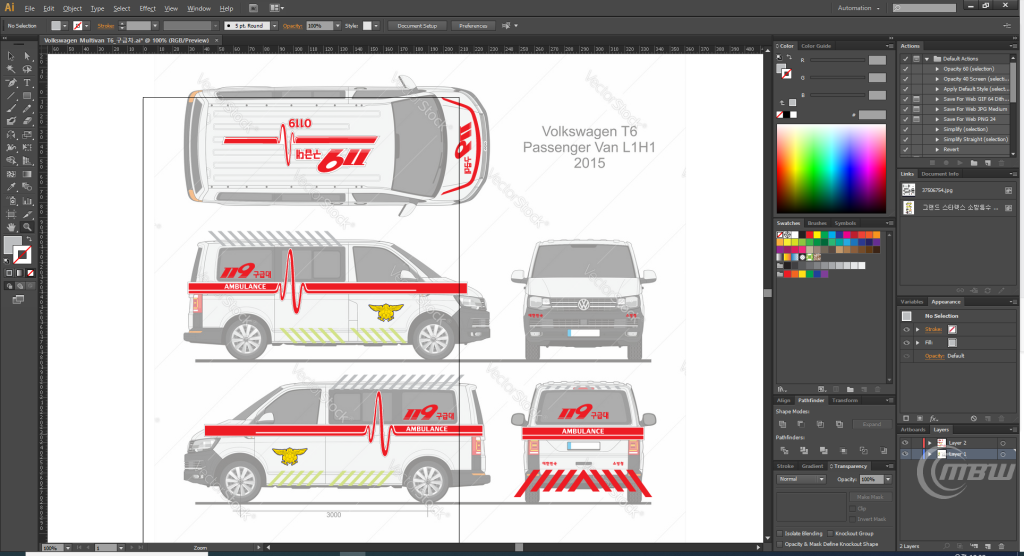1024x556 pixels.
Task: Add new effect via fx icon
Action: pyautogui.click(x=934, y=418)
